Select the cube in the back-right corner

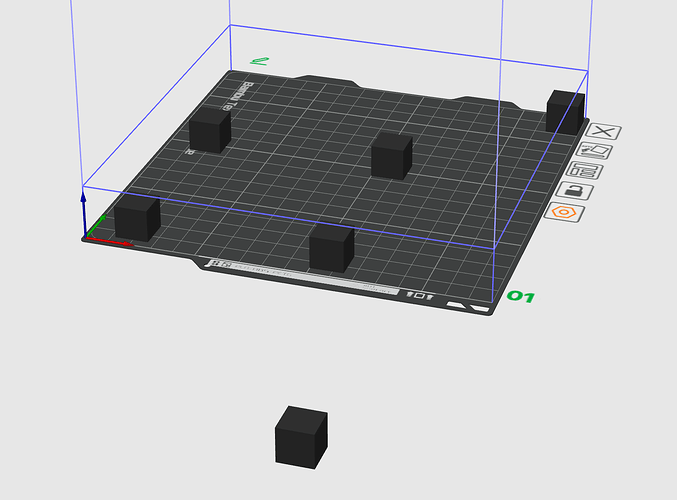pos(565,113)
